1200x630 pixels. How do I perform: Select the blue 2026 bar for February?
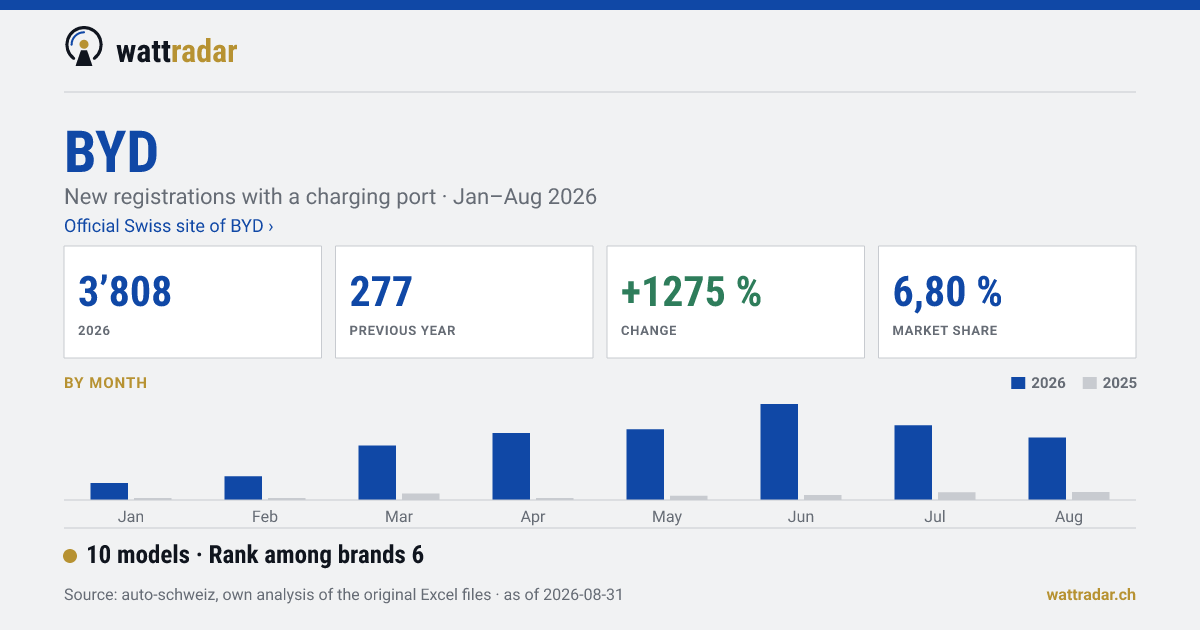pos(243,488)
